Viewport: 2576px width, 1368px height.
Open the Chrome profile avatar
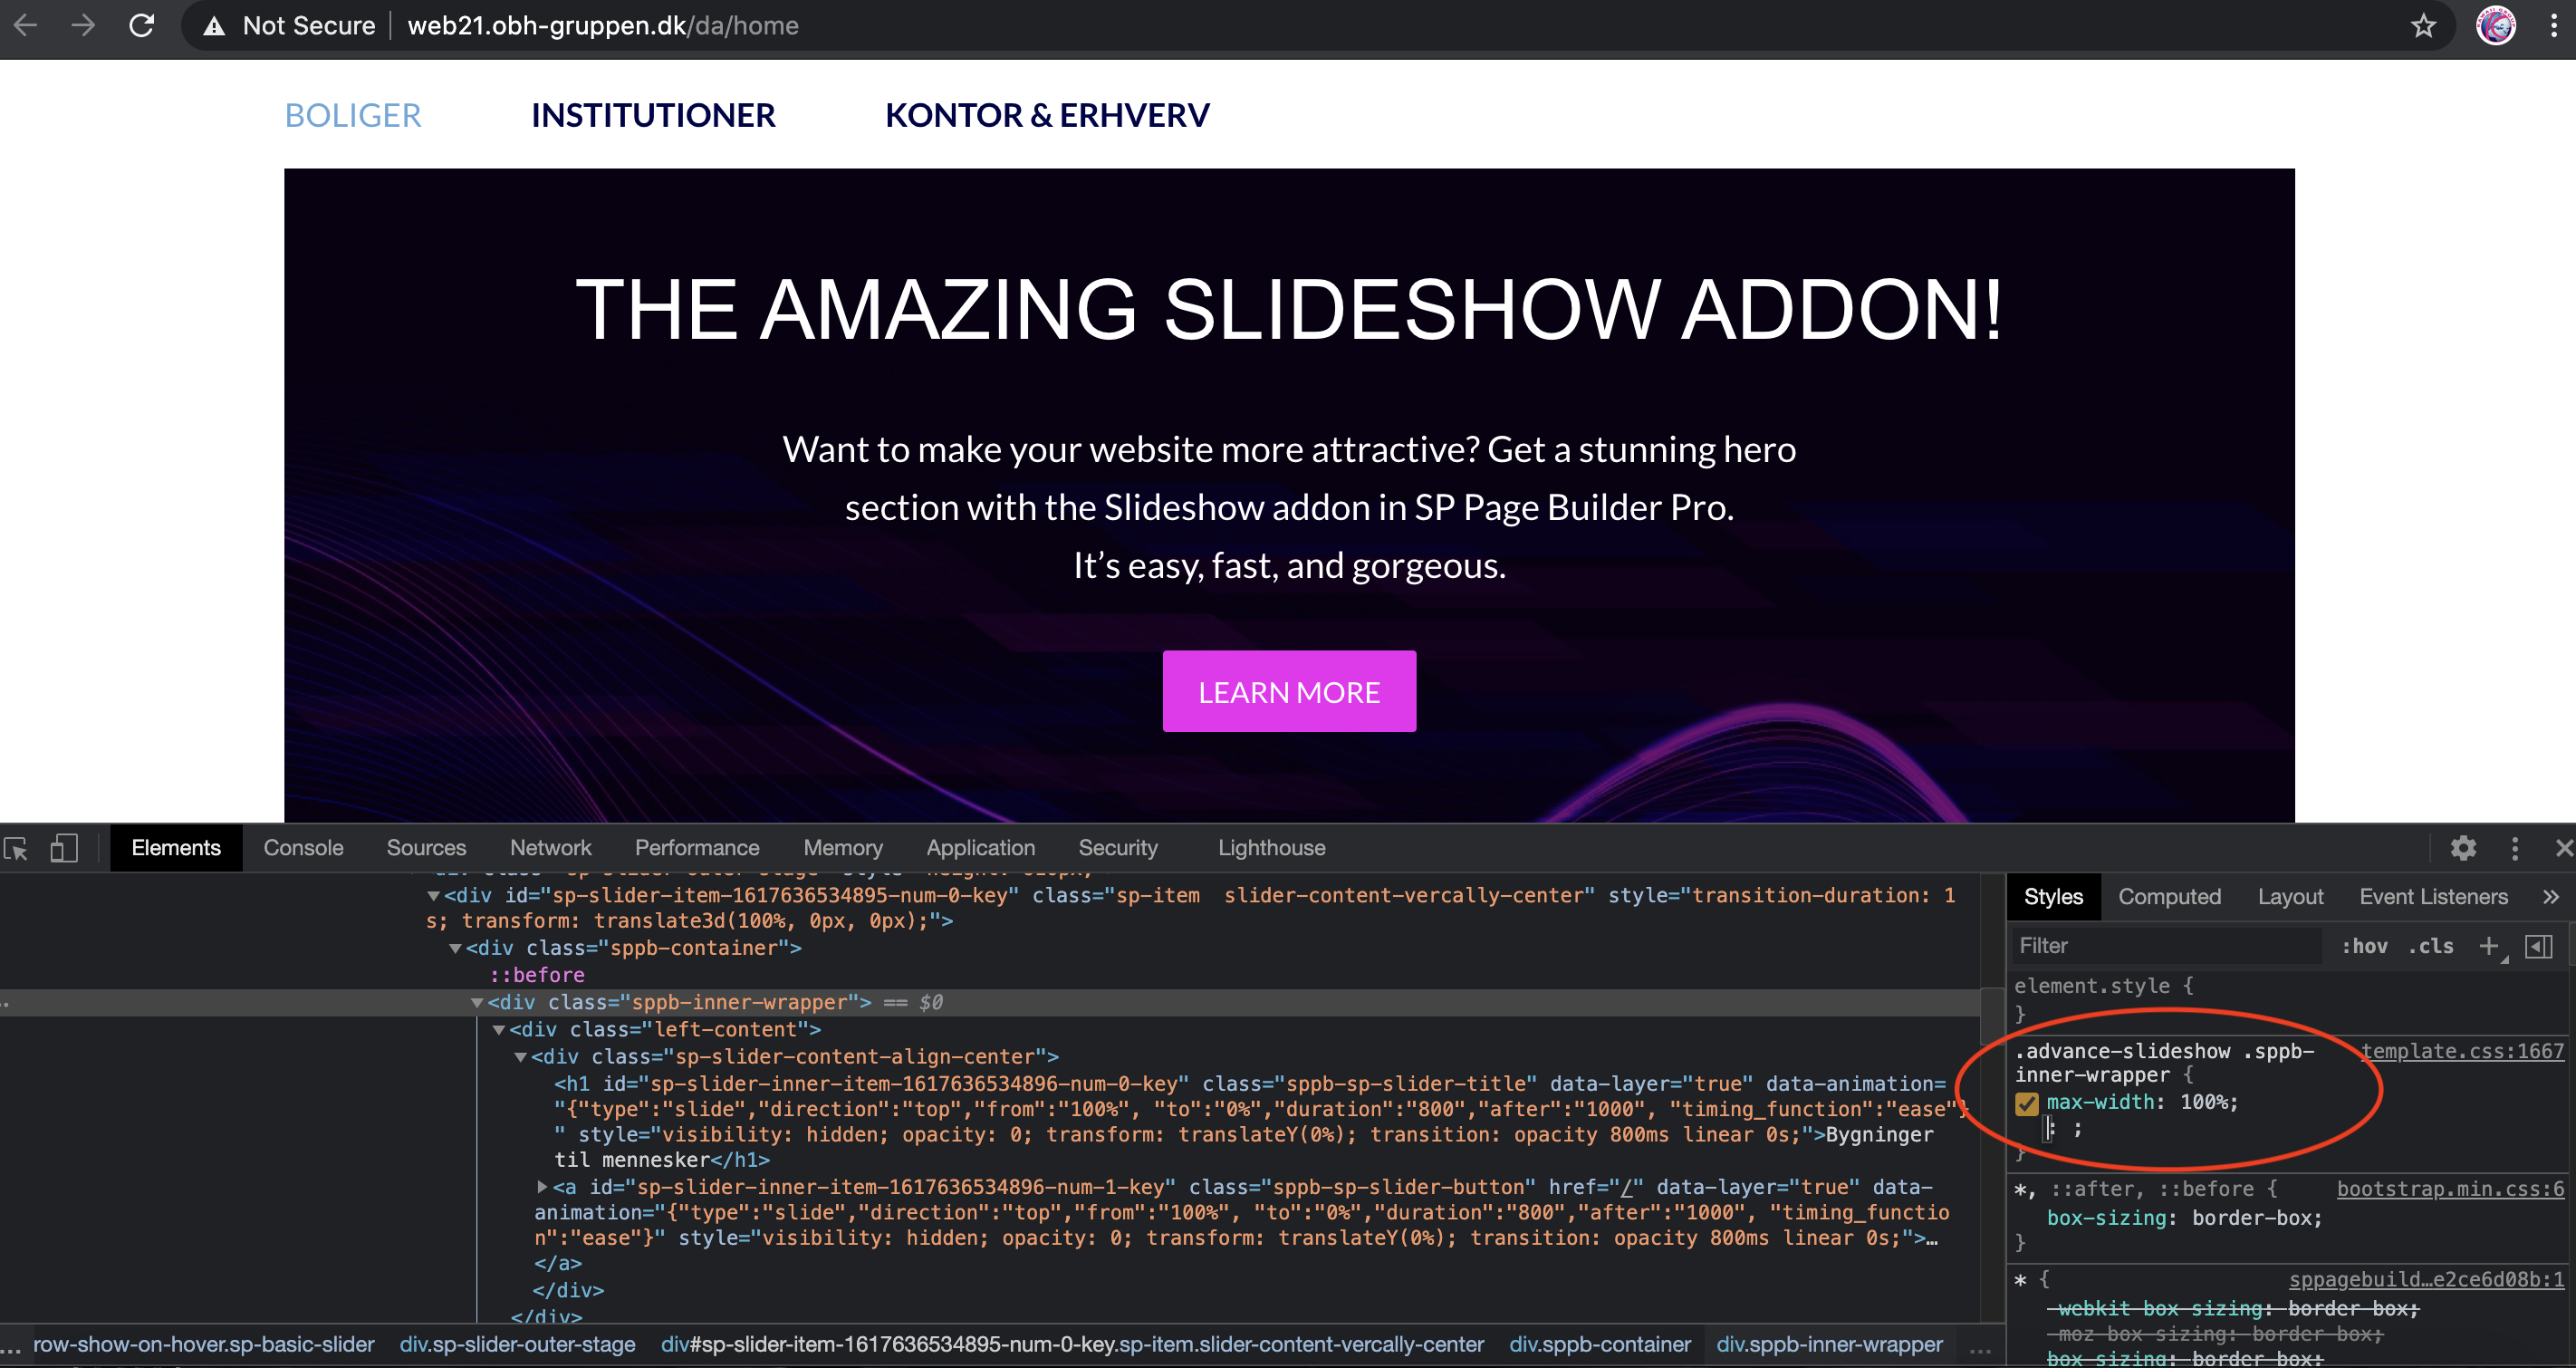[2495, 26]
